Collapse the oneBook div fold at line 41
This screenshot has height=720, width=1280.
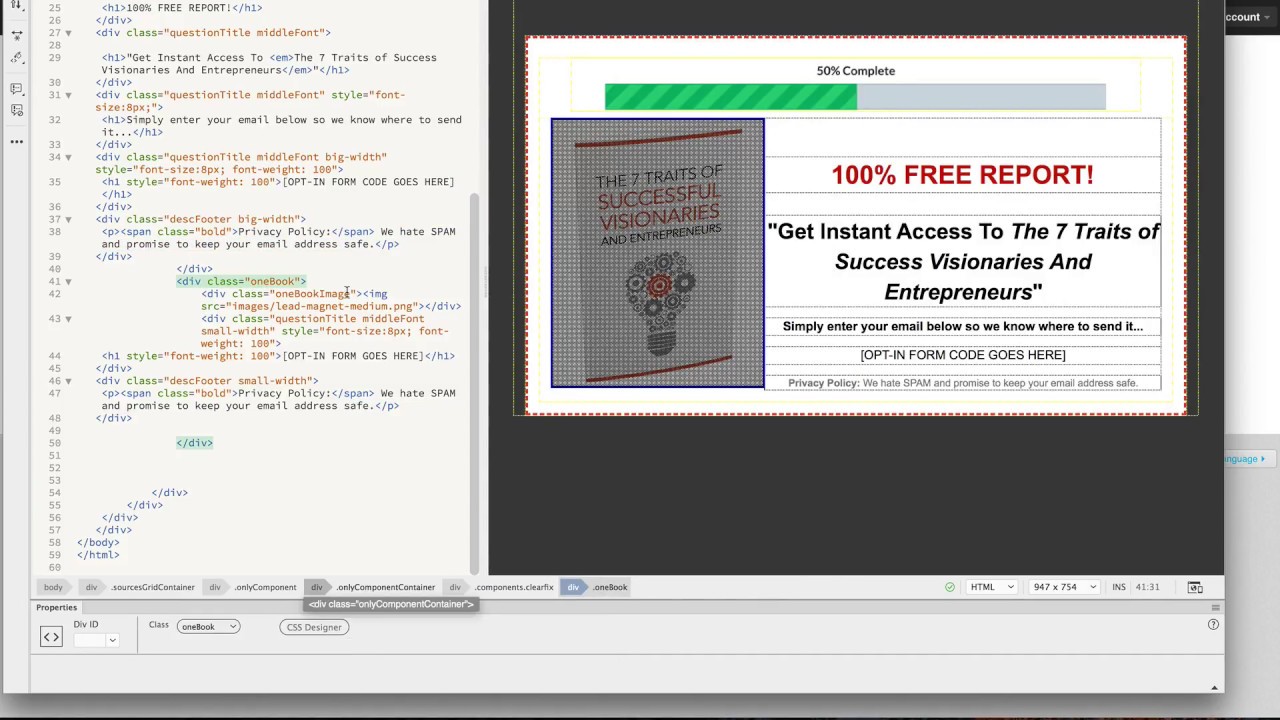coord(68,281)
